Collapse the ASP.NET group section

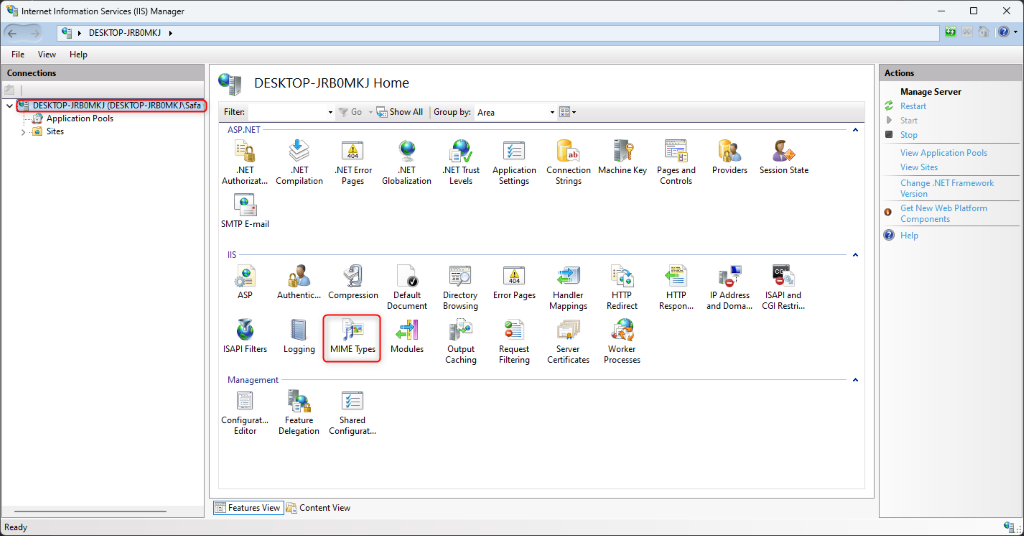(x=855, y=130)
